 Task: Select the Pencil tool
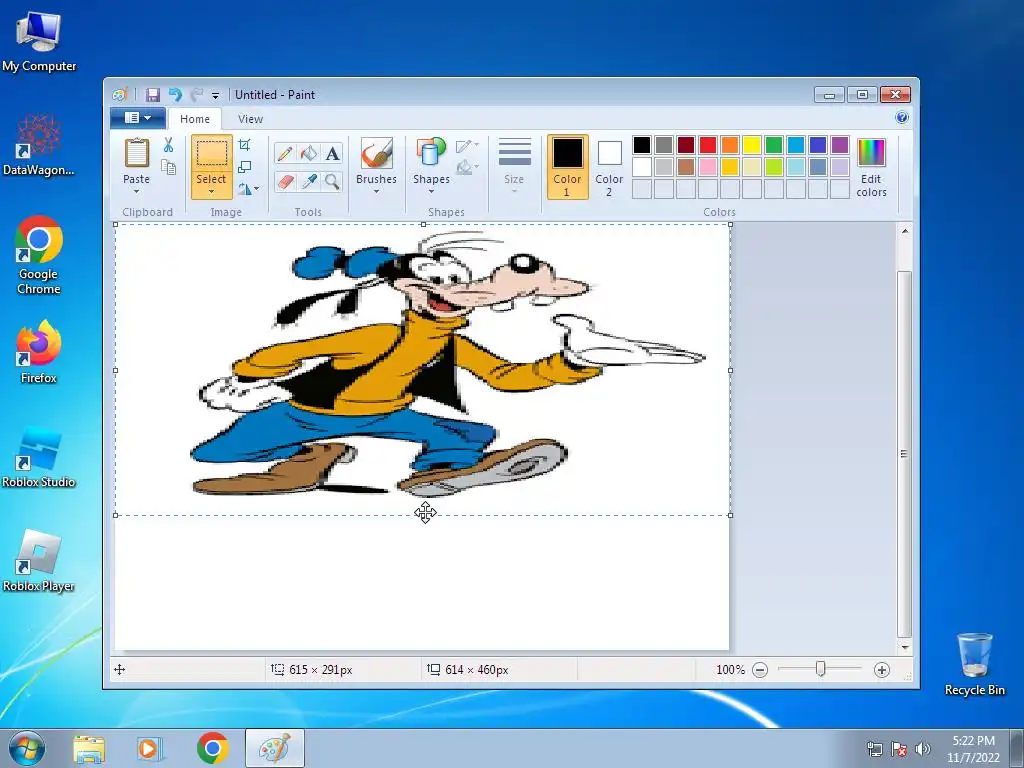click(x=285, y=153)
